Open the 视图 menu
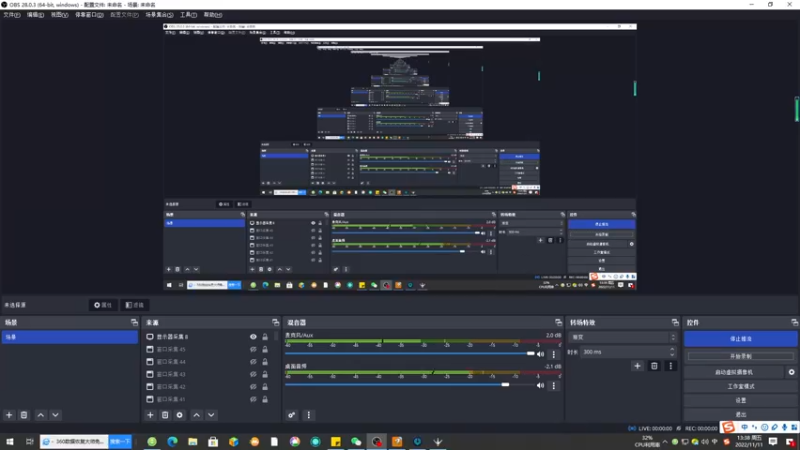This screenshot has width=800, height=450. [59, 15]
